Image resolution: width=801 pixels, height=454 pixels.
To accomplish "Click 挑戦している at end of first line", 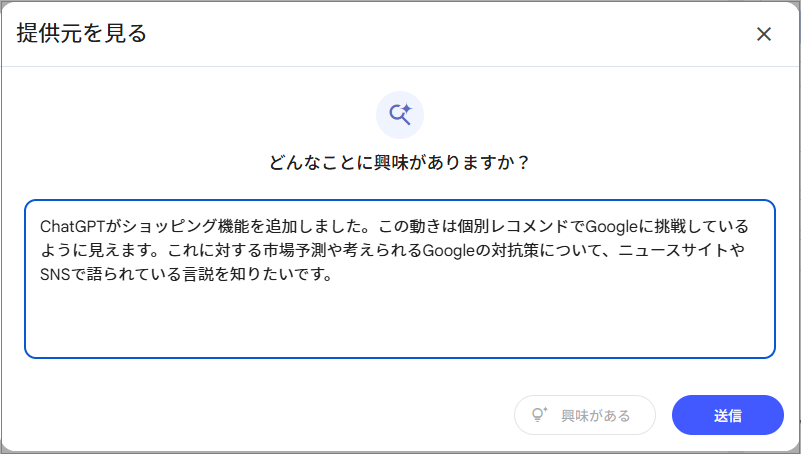I will [x=702, y=226].
